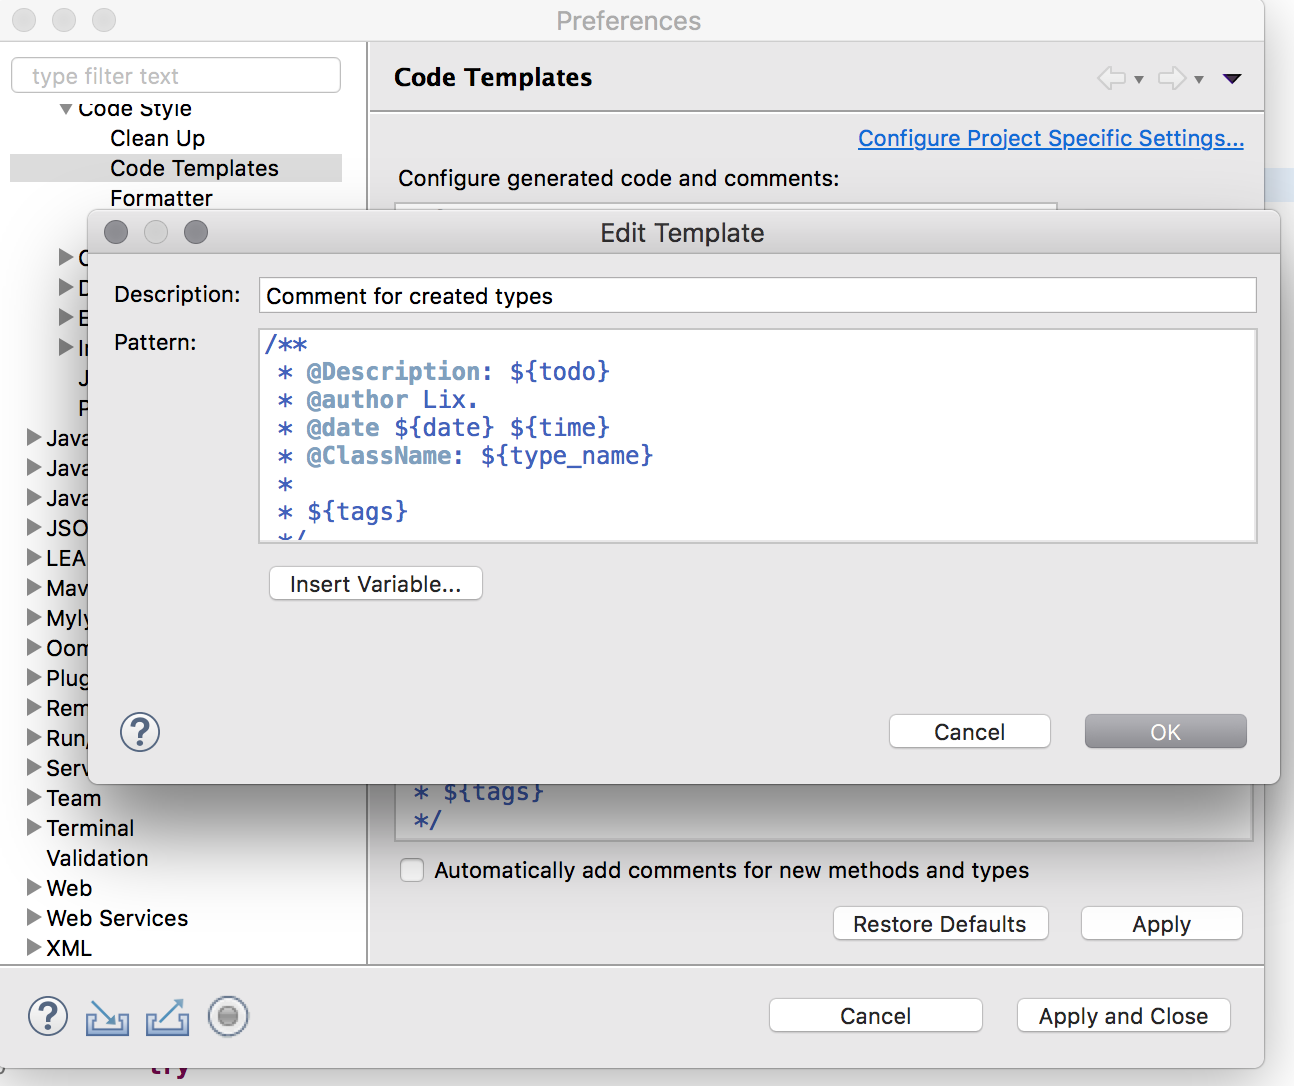Select Web Services in preferences tree

pos(117,918)
